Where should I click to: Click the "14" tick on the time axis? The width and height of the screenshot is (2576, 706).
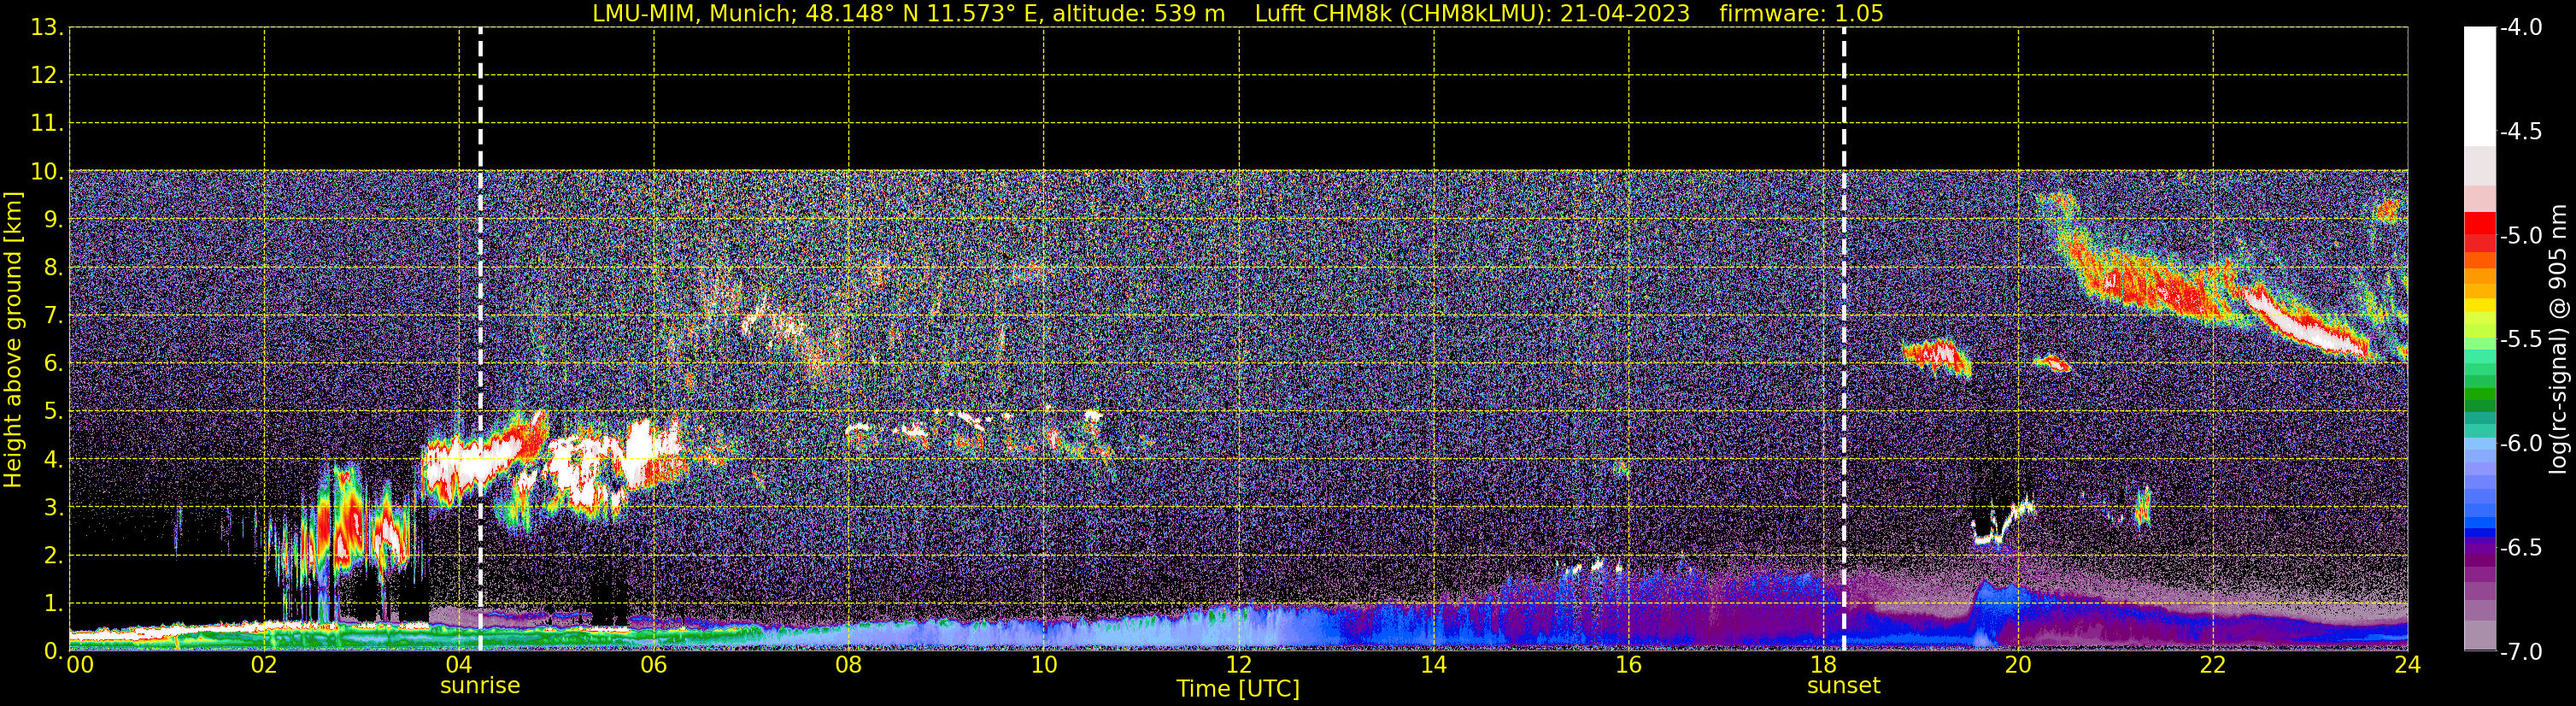[x=1434, y=665]
